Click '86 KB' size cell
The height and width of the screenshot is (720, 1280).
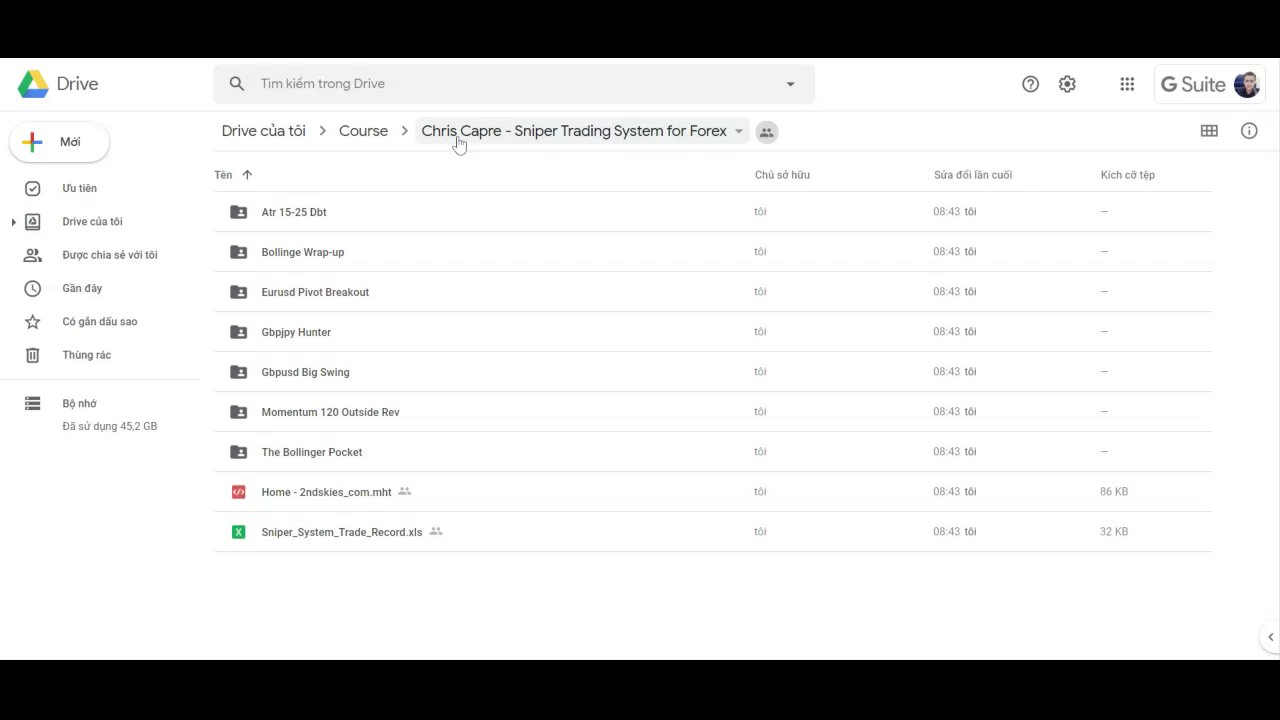click(1114, 492)
